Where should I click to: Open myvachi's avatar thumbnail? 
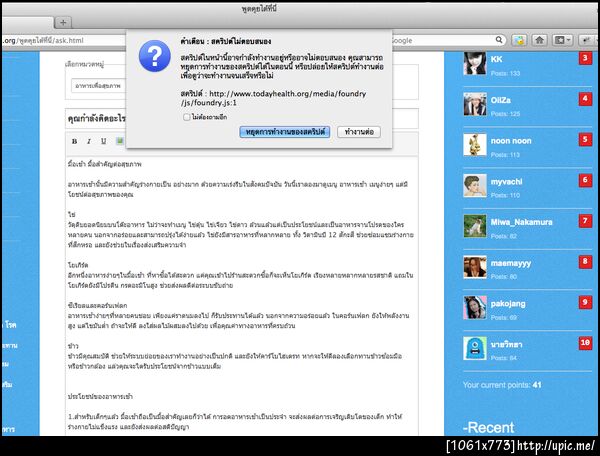click(475, 186)
